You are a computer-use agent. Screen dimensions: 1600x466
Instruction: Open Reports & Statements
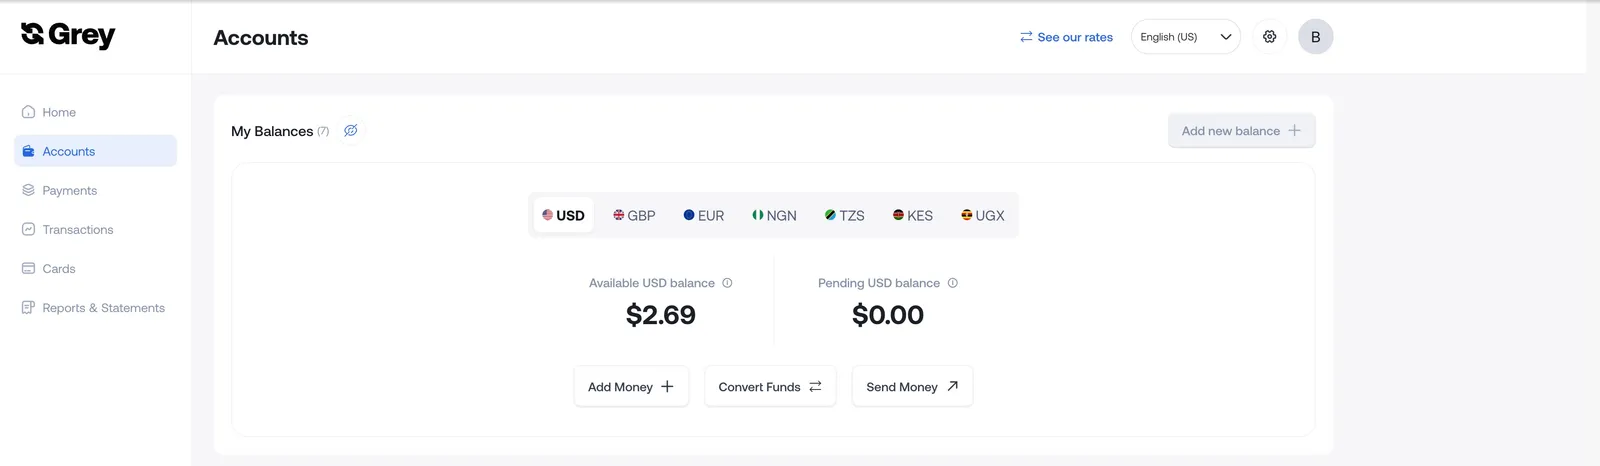pos(95,308)
